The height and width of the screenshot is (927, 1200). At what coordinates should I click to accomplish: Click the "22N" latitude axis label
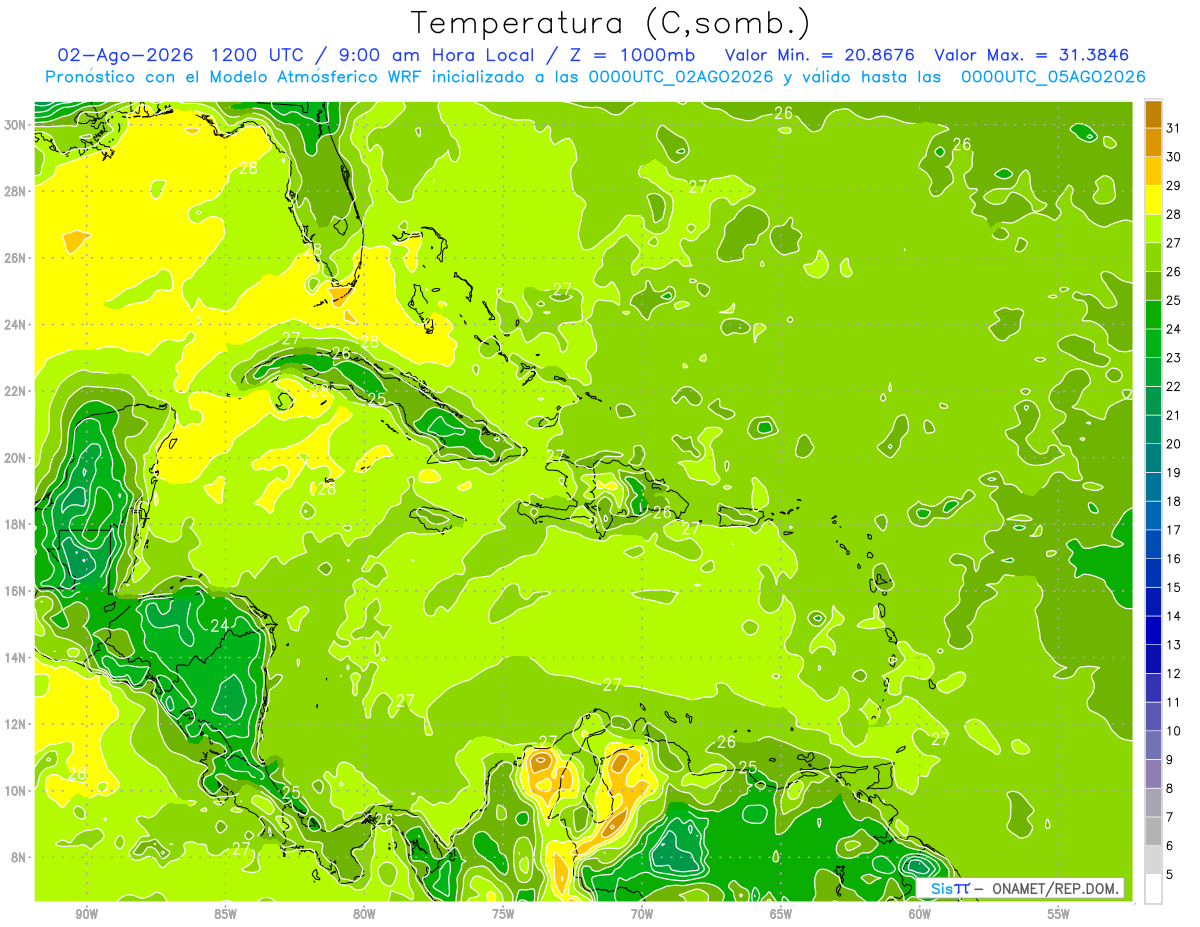coord(15,391)
